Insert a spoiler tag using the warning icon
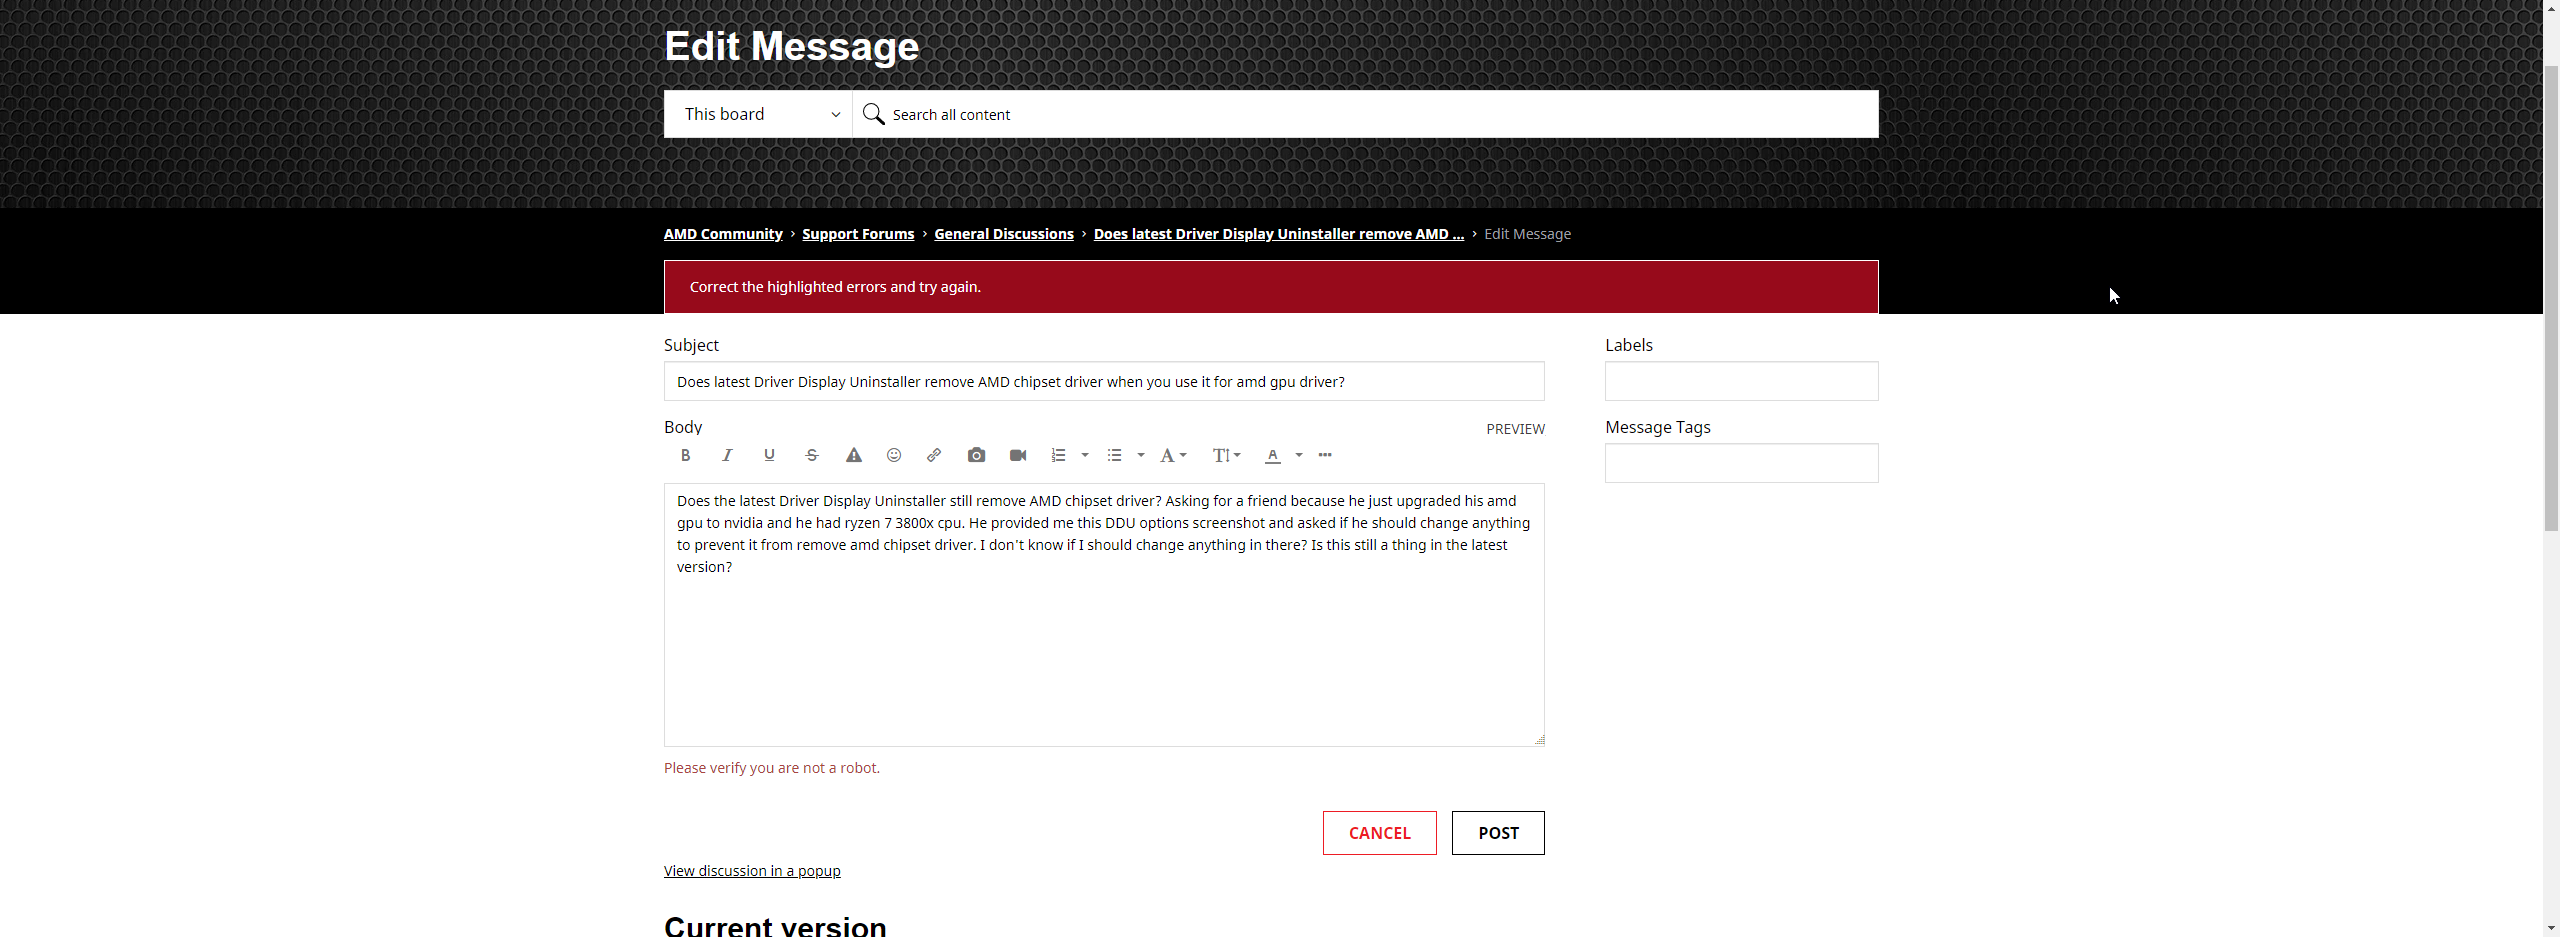This screenshot has width=2560, height=937. pyautogui.click(x=853, y=455)
